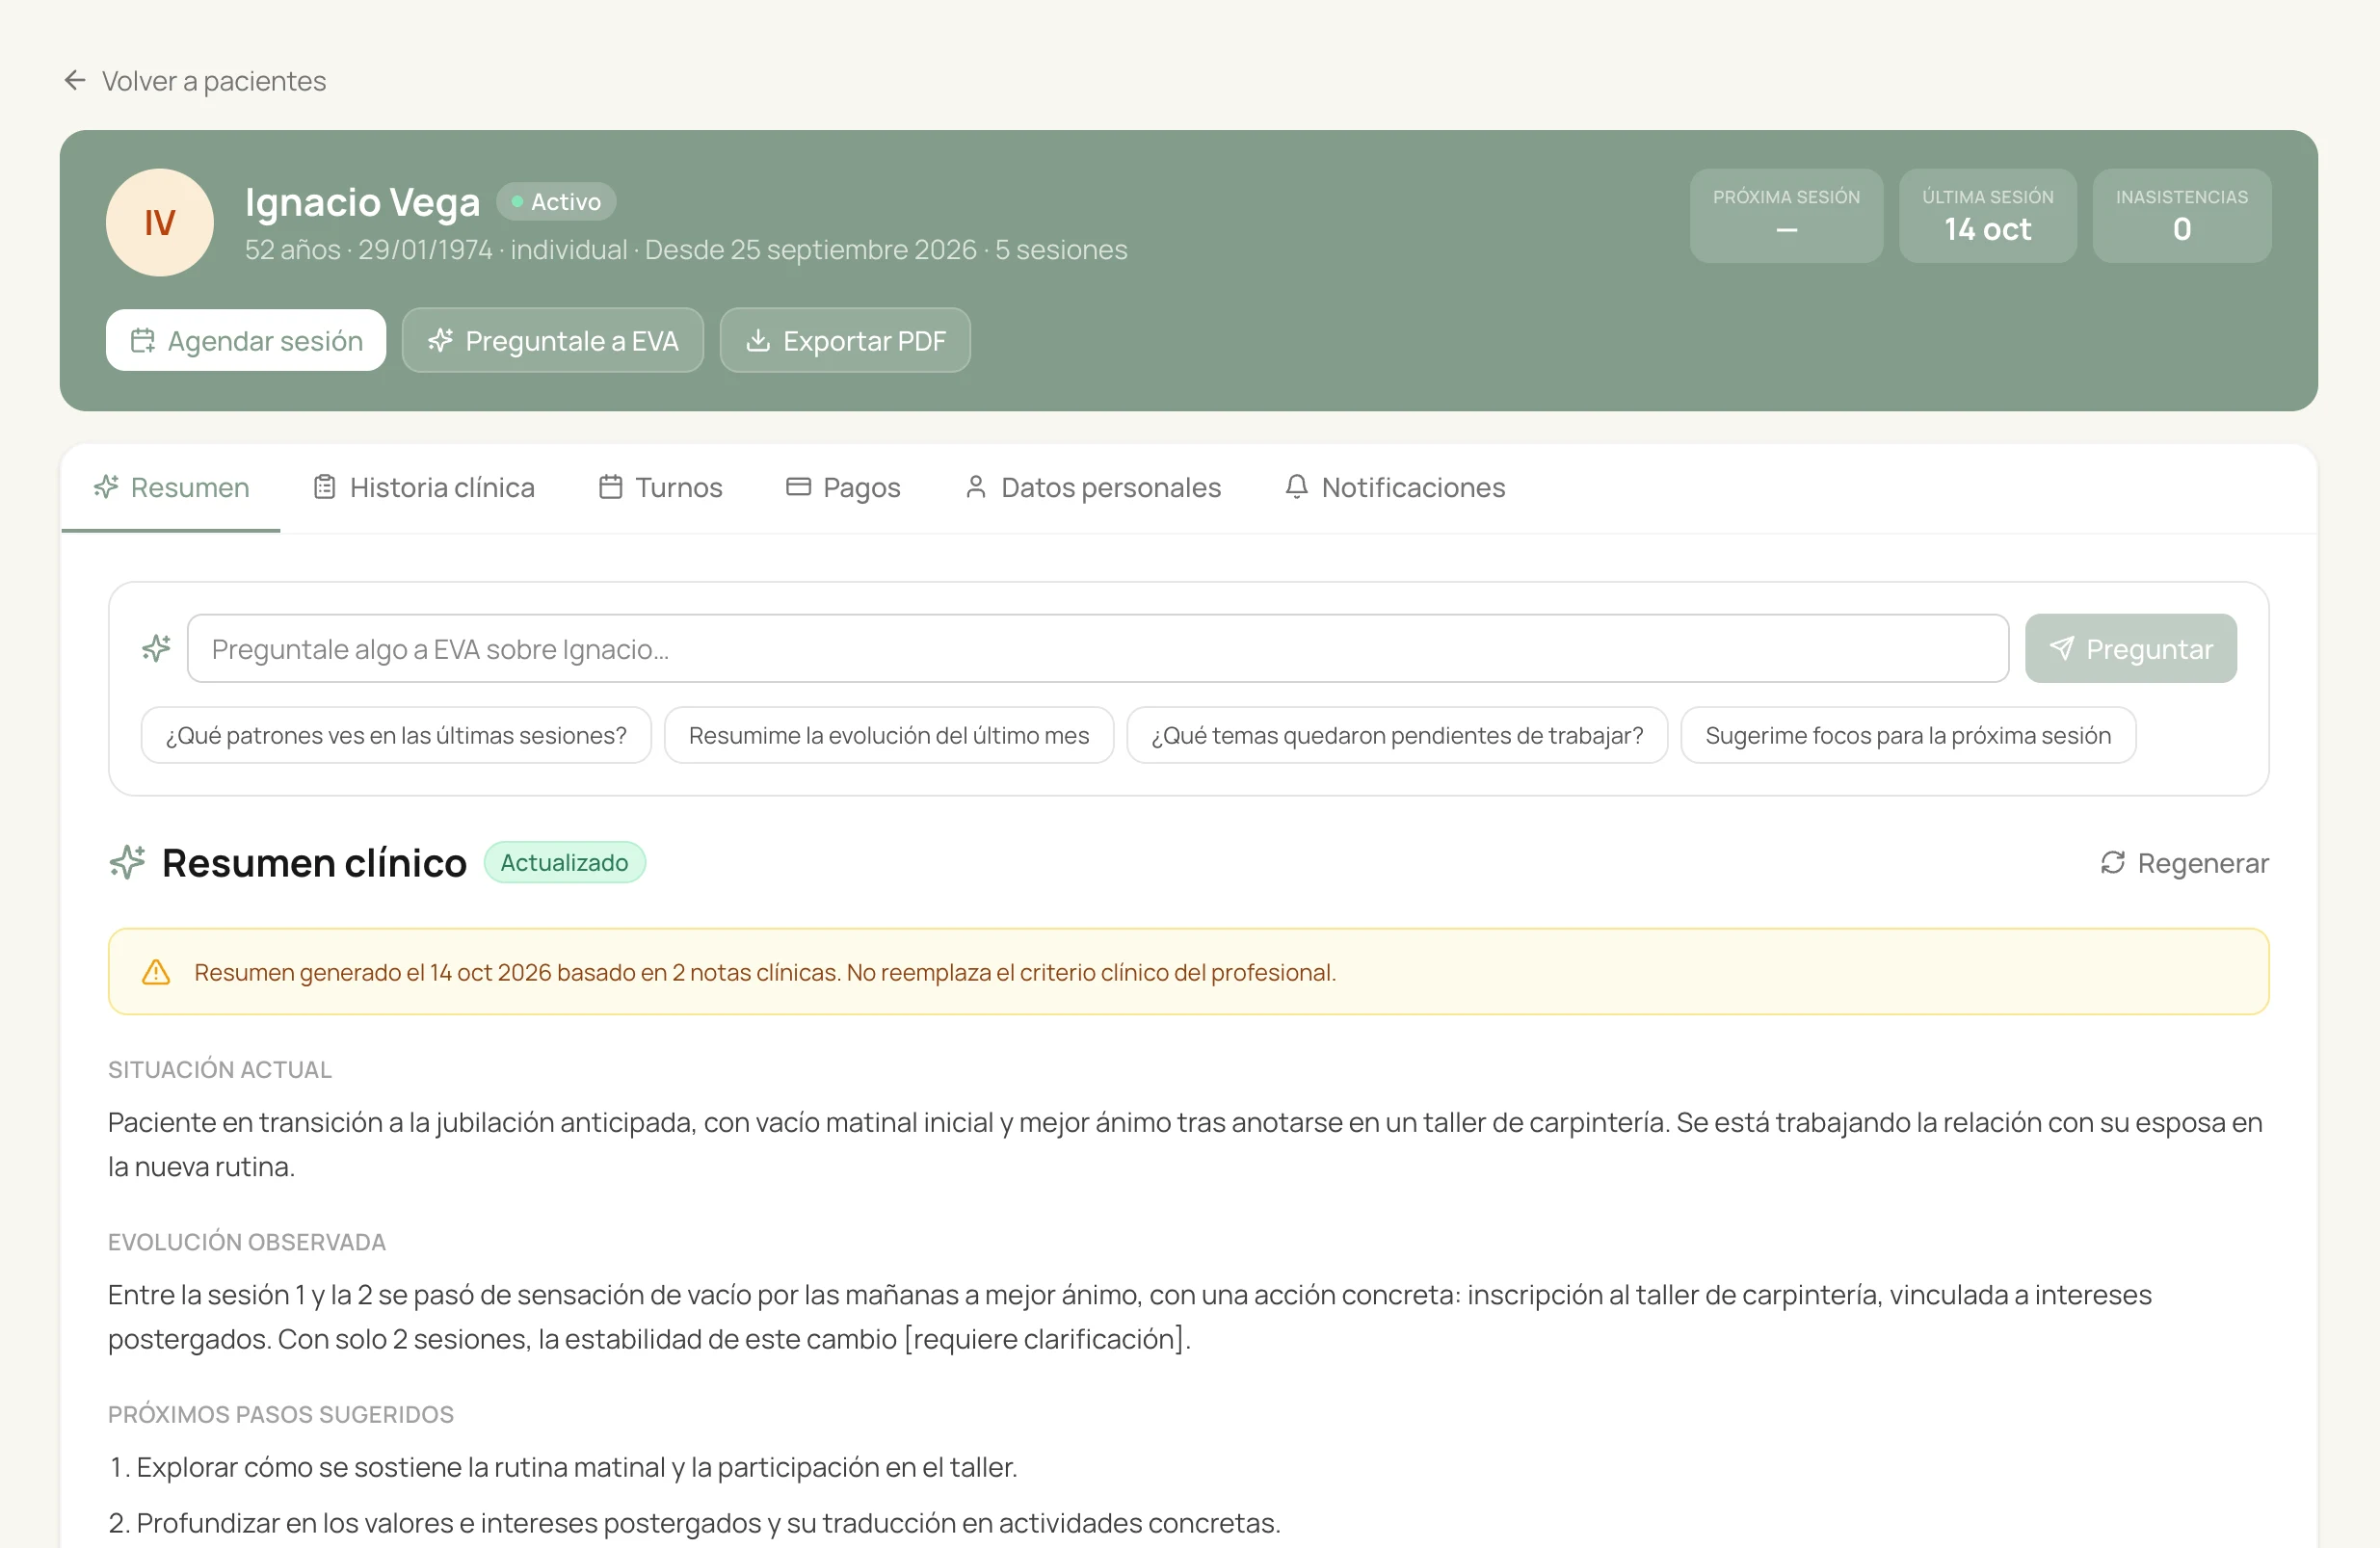The image size is (2380, 1548).
Task: Click the Activo status badge
Action: pyautogui.click(x=556, y=201)
